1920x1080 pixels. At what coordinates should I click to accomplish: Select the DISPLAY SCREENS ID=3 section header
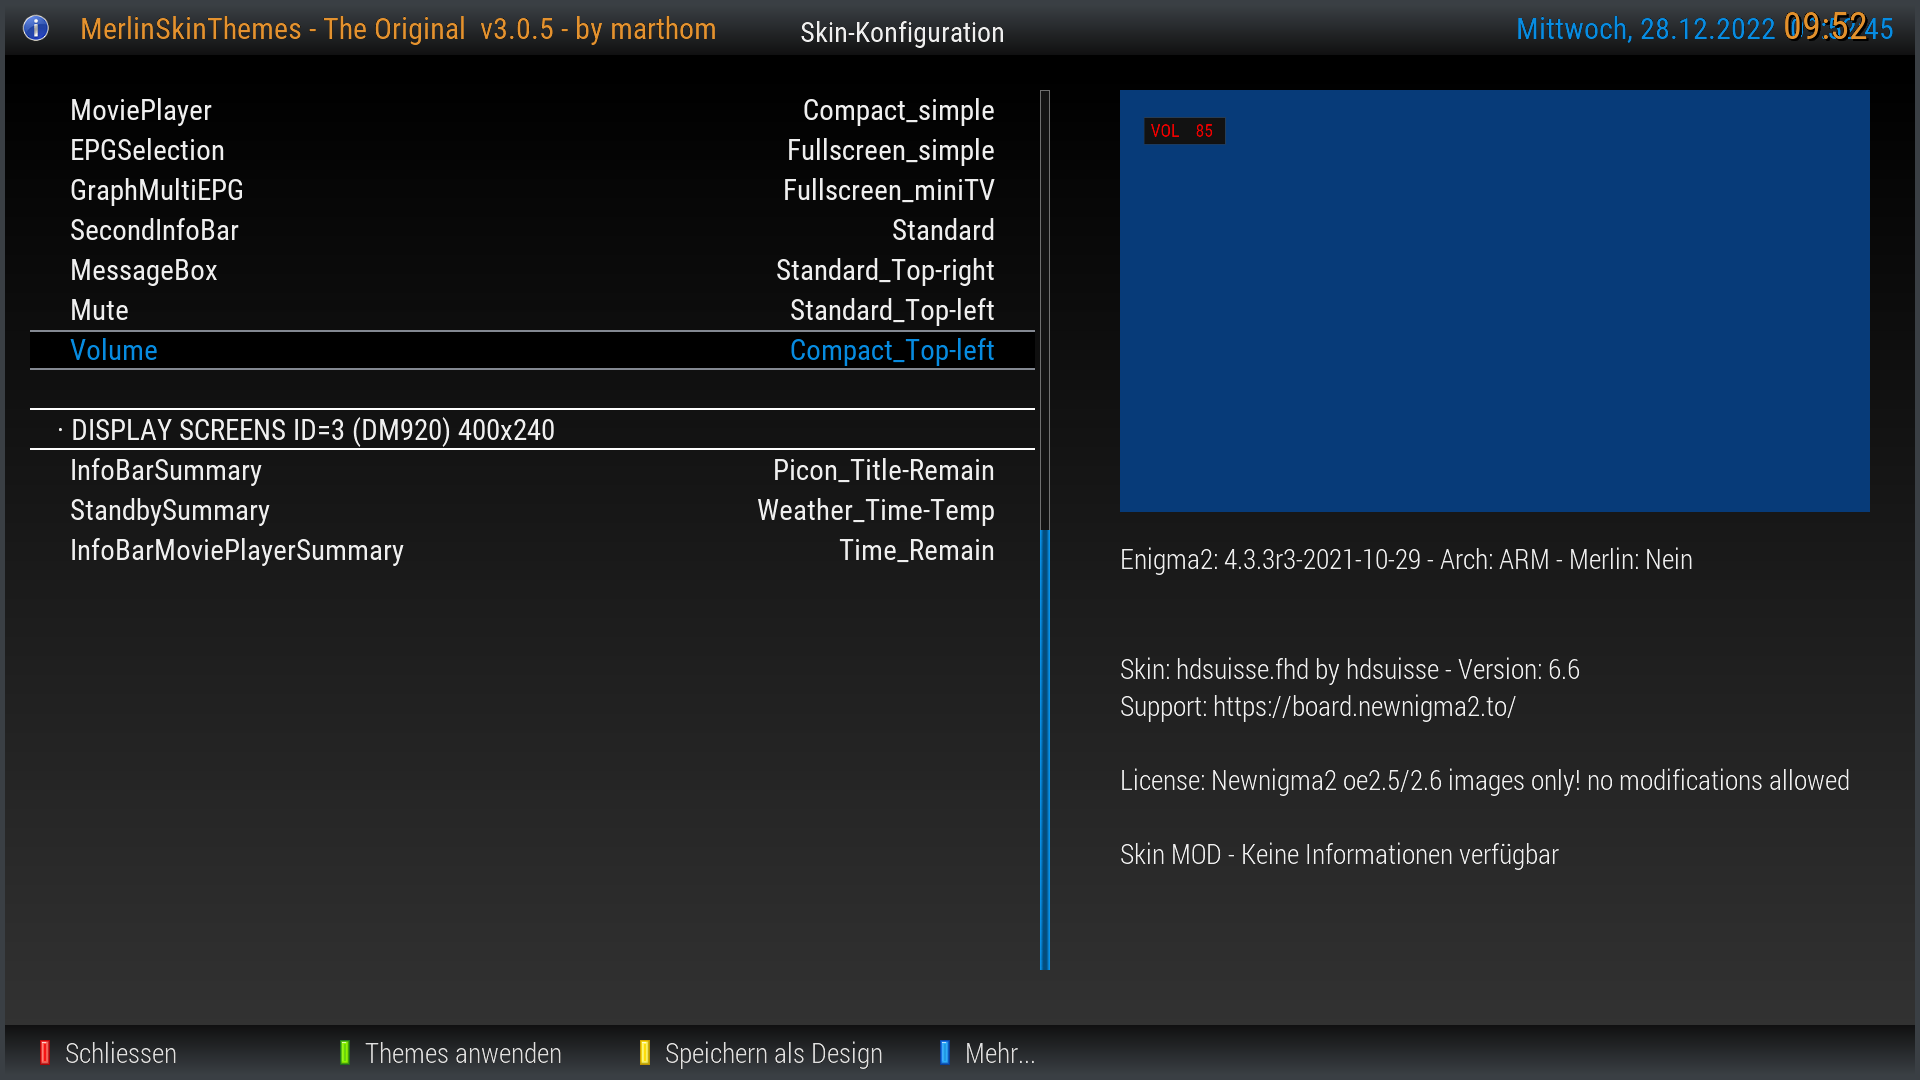pos(312,430)
